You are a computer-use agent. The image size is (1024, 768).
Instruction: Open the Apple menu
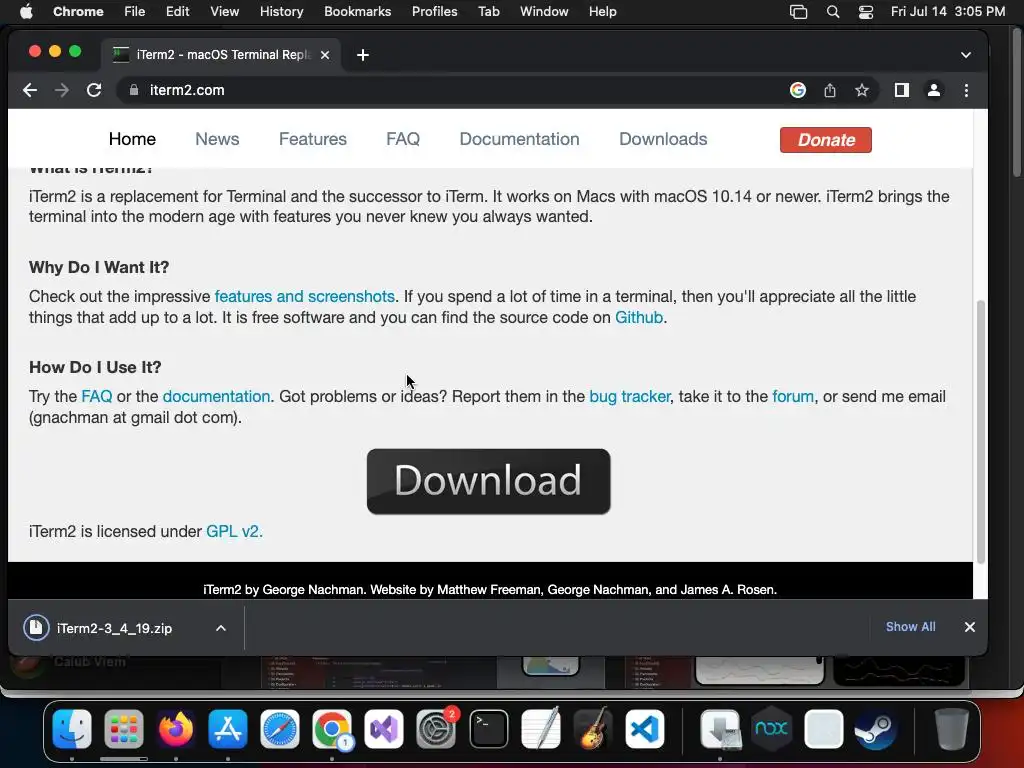coord(26,12)
